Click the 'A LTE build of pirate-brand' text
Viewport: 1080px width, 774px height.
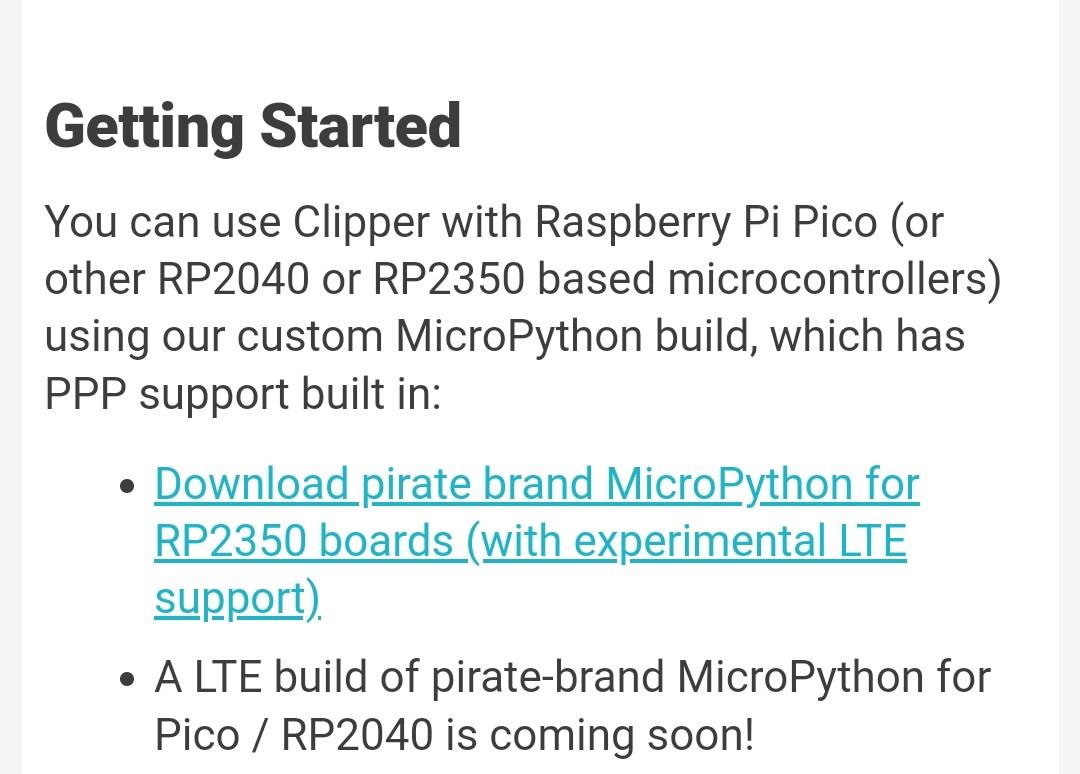pos(409,677)
